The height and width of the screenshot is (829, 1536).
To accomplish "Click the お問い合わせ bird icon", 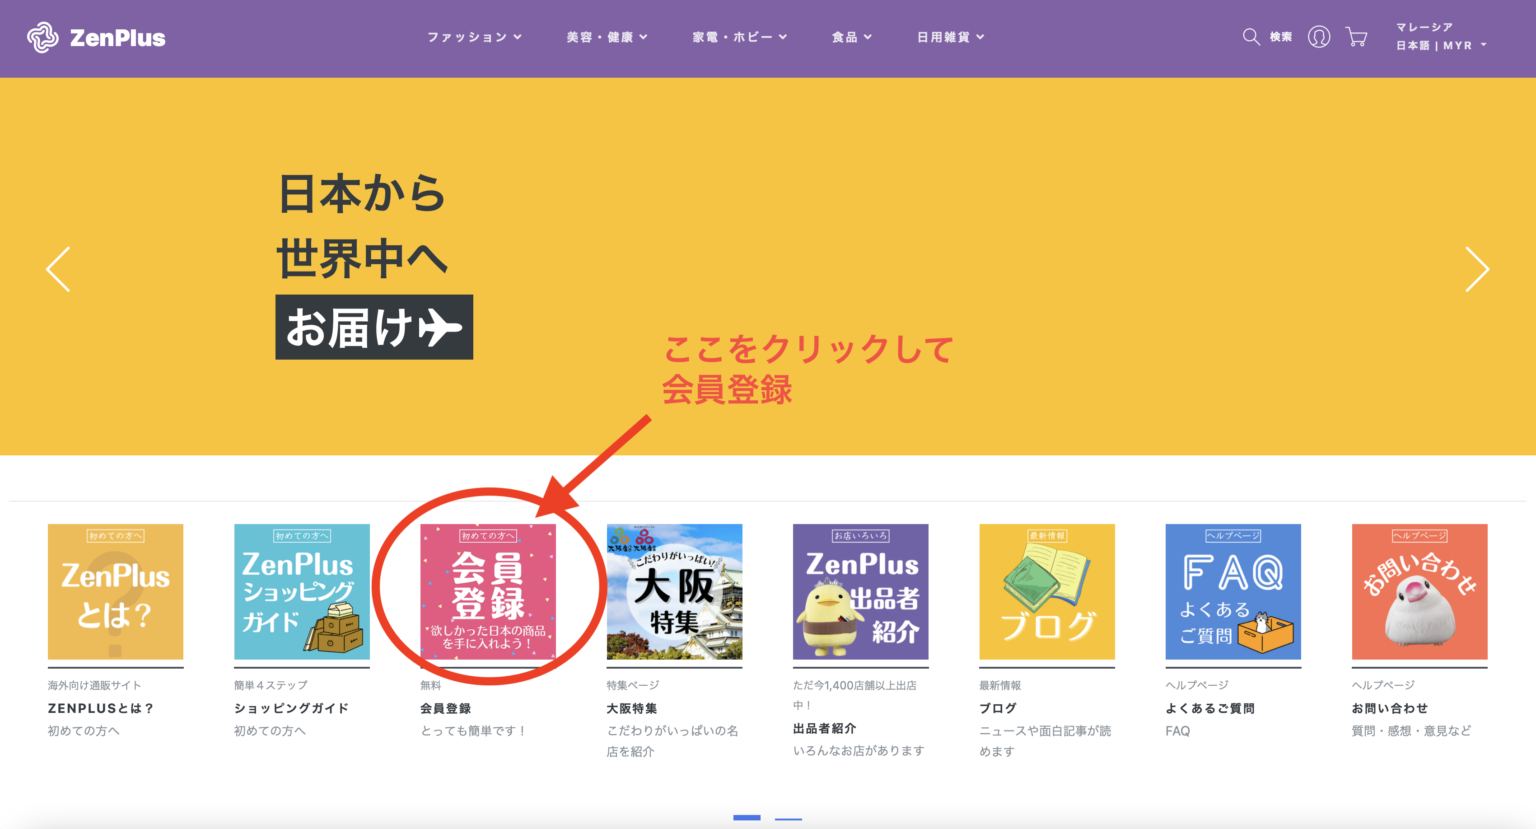I will click(1419, 590).
